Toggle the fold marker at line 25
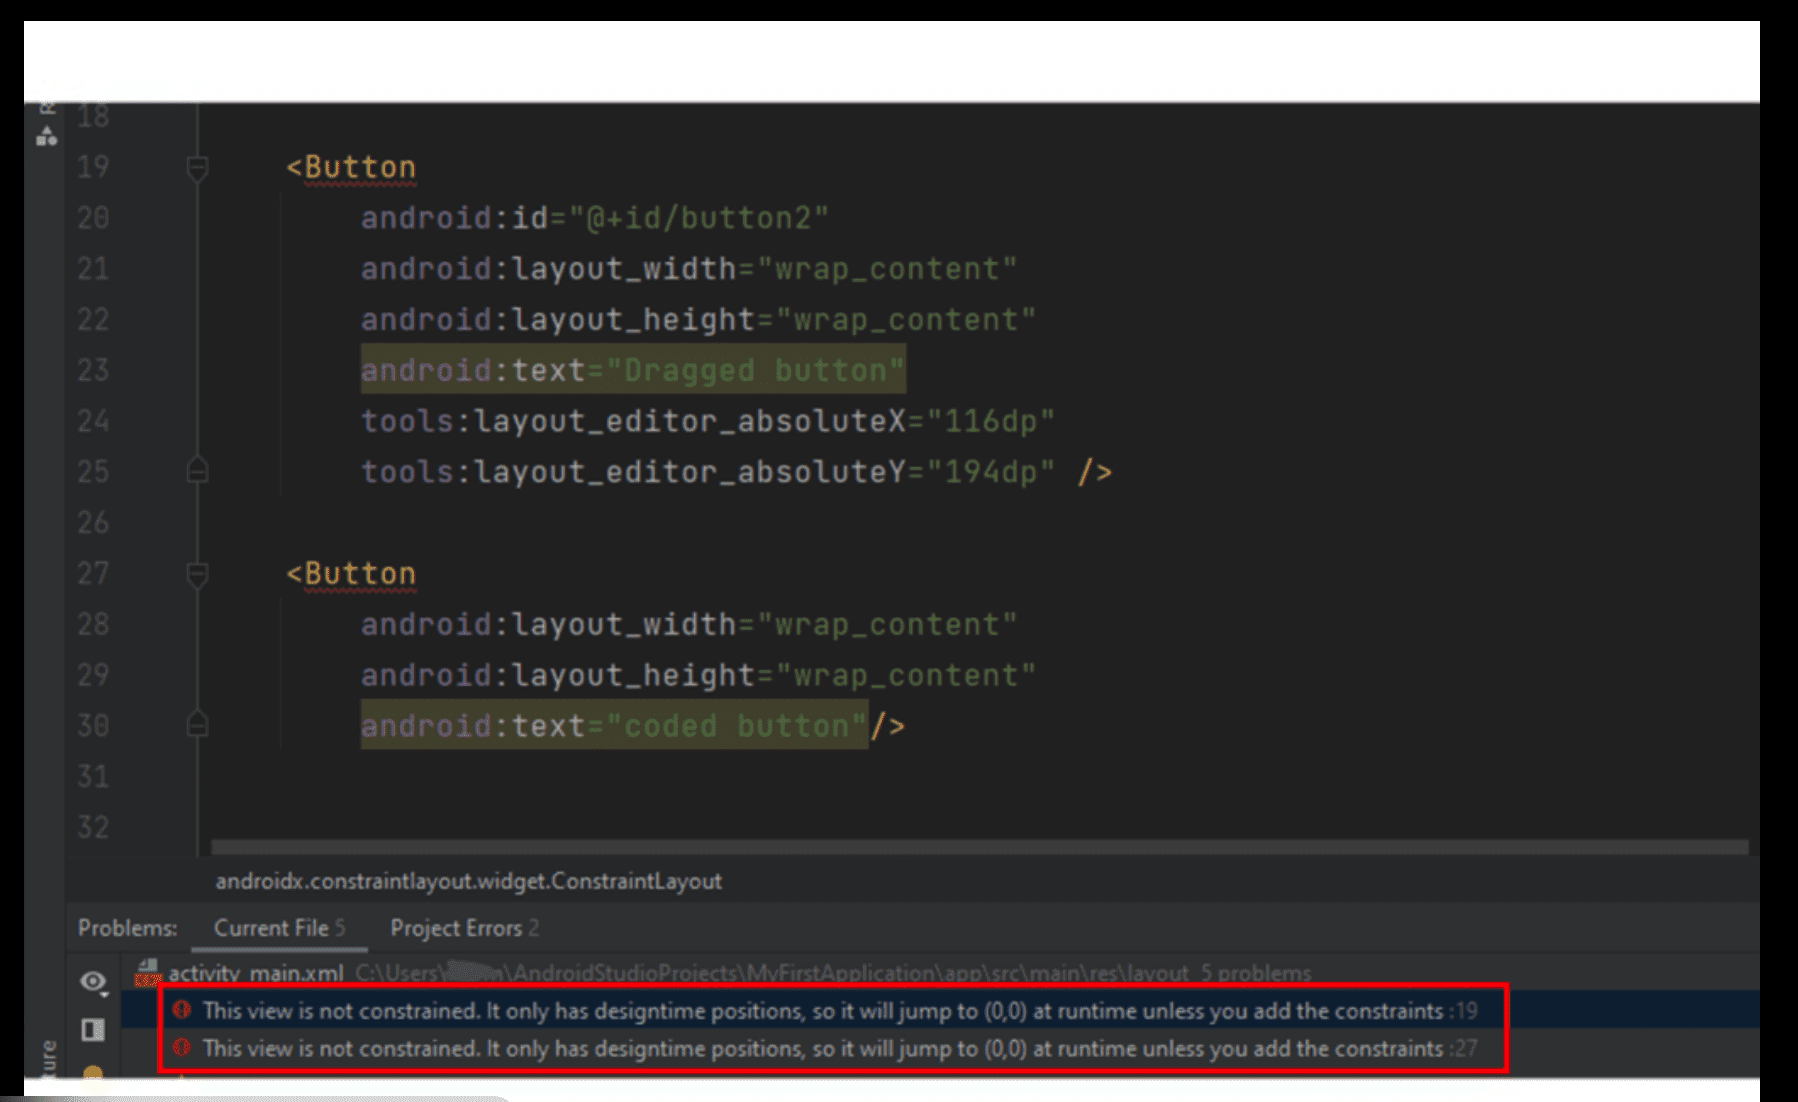This screenshot has width=1798, height=1102. tap(196, 470)
